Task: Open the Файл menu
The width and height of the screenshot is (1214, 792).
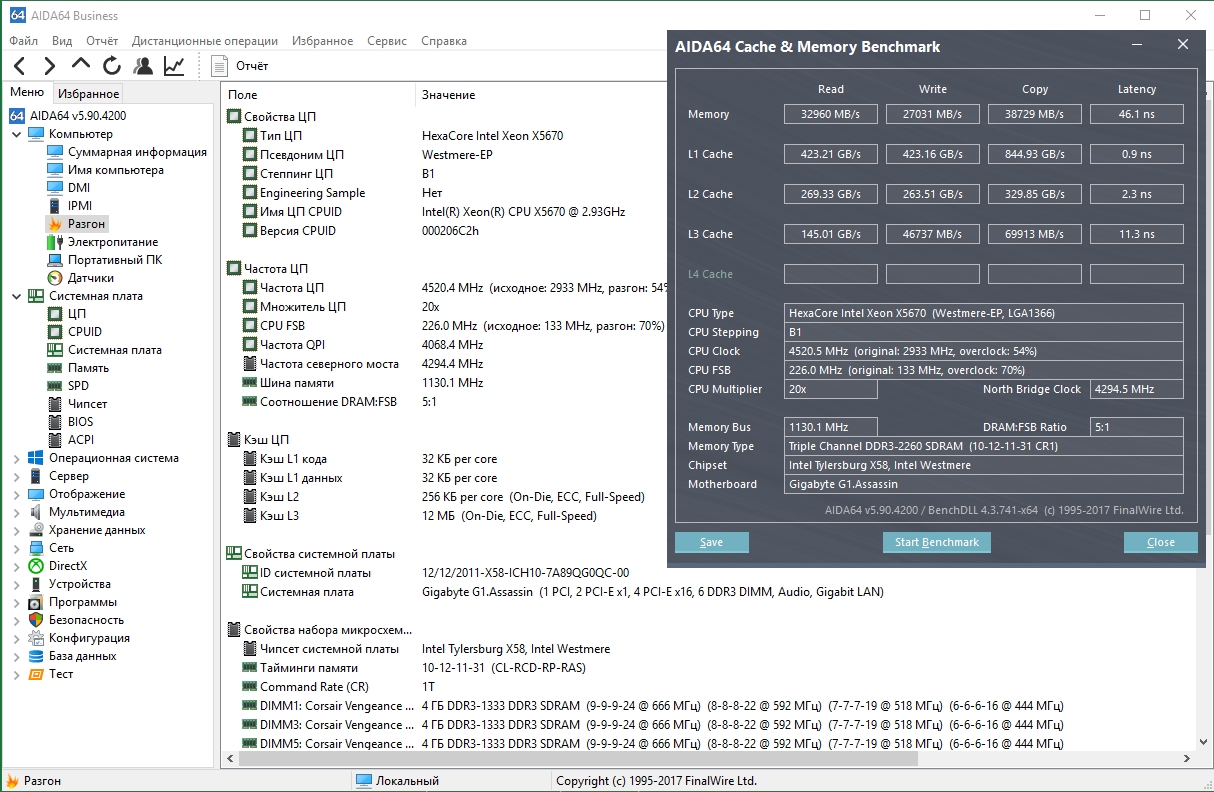Action: pyautogui.click(x=24, y=41)
